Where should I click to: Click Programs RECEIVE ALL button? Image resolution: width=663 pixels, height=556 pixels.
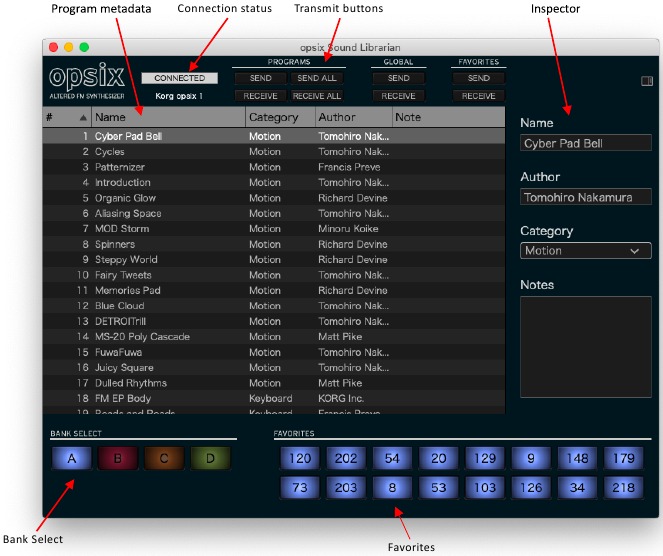(317, 96)
